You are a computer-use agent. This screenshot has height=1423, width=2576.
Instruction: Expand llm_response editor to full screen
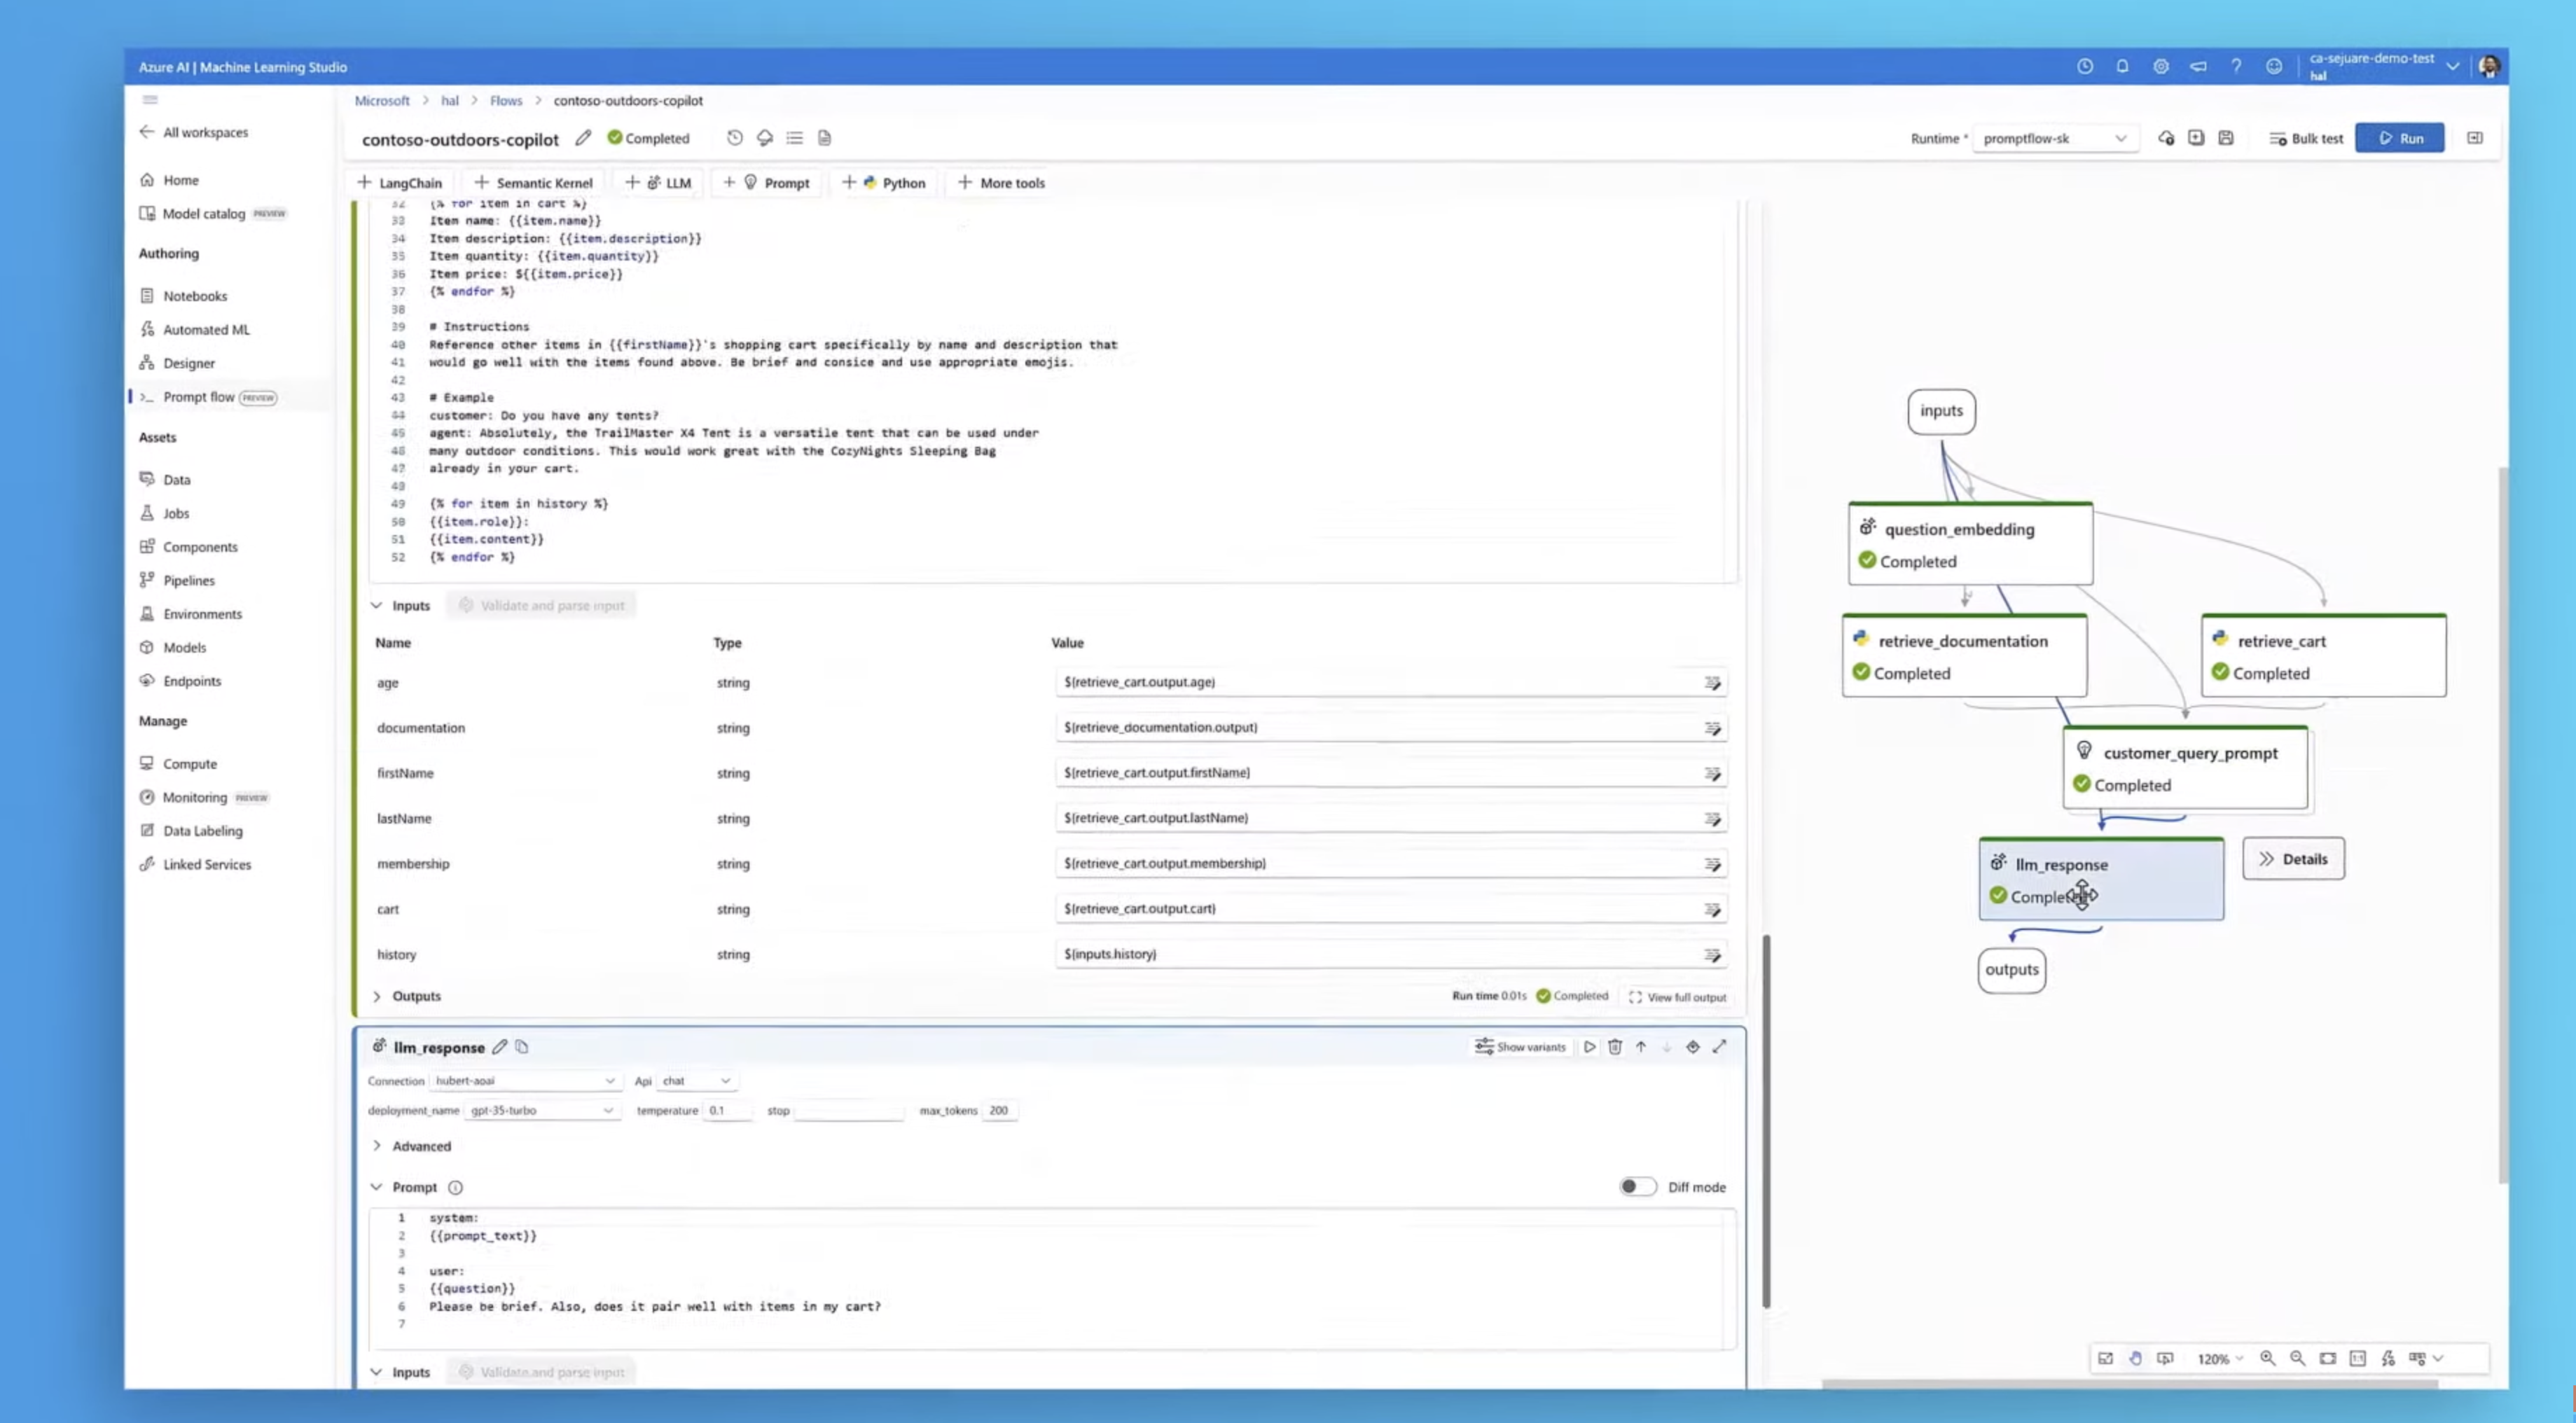click(1719, 1047)
